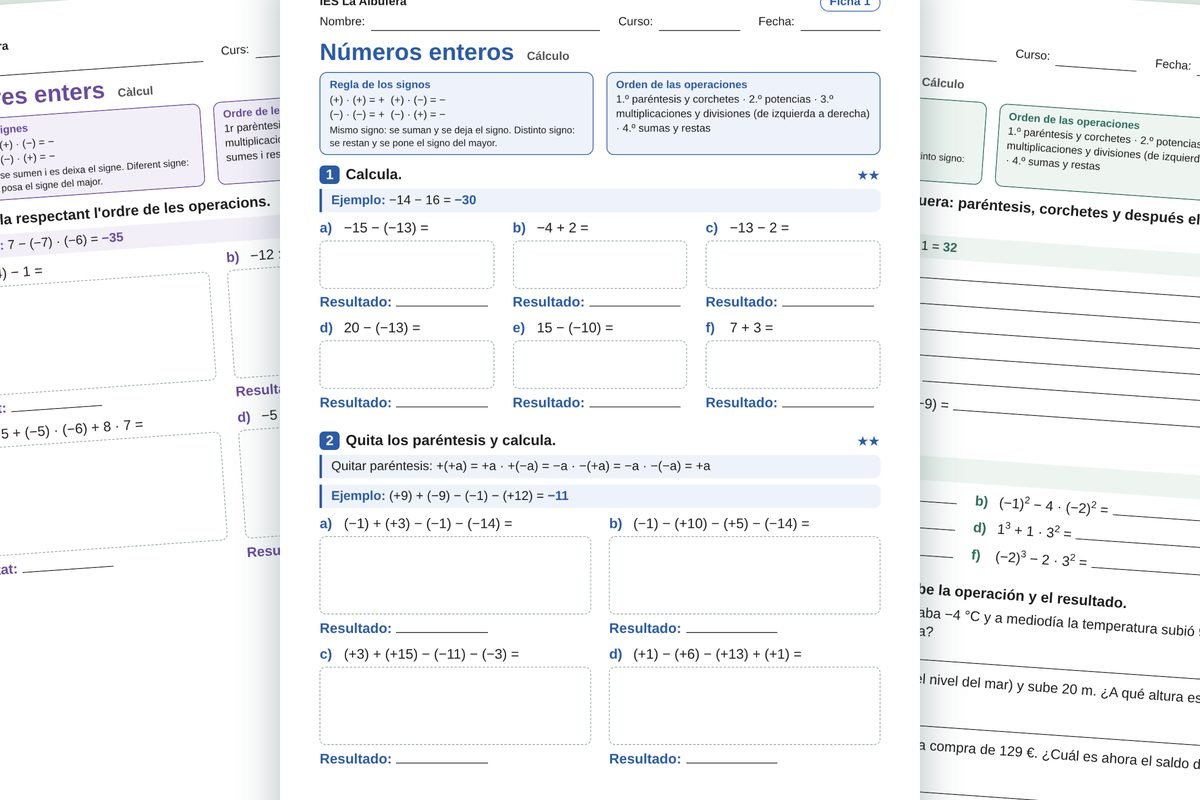This screenshot has height=800, width=1200.
Task: Click the Quita los paréntesis y calcula heading
Action: (451, 440)
